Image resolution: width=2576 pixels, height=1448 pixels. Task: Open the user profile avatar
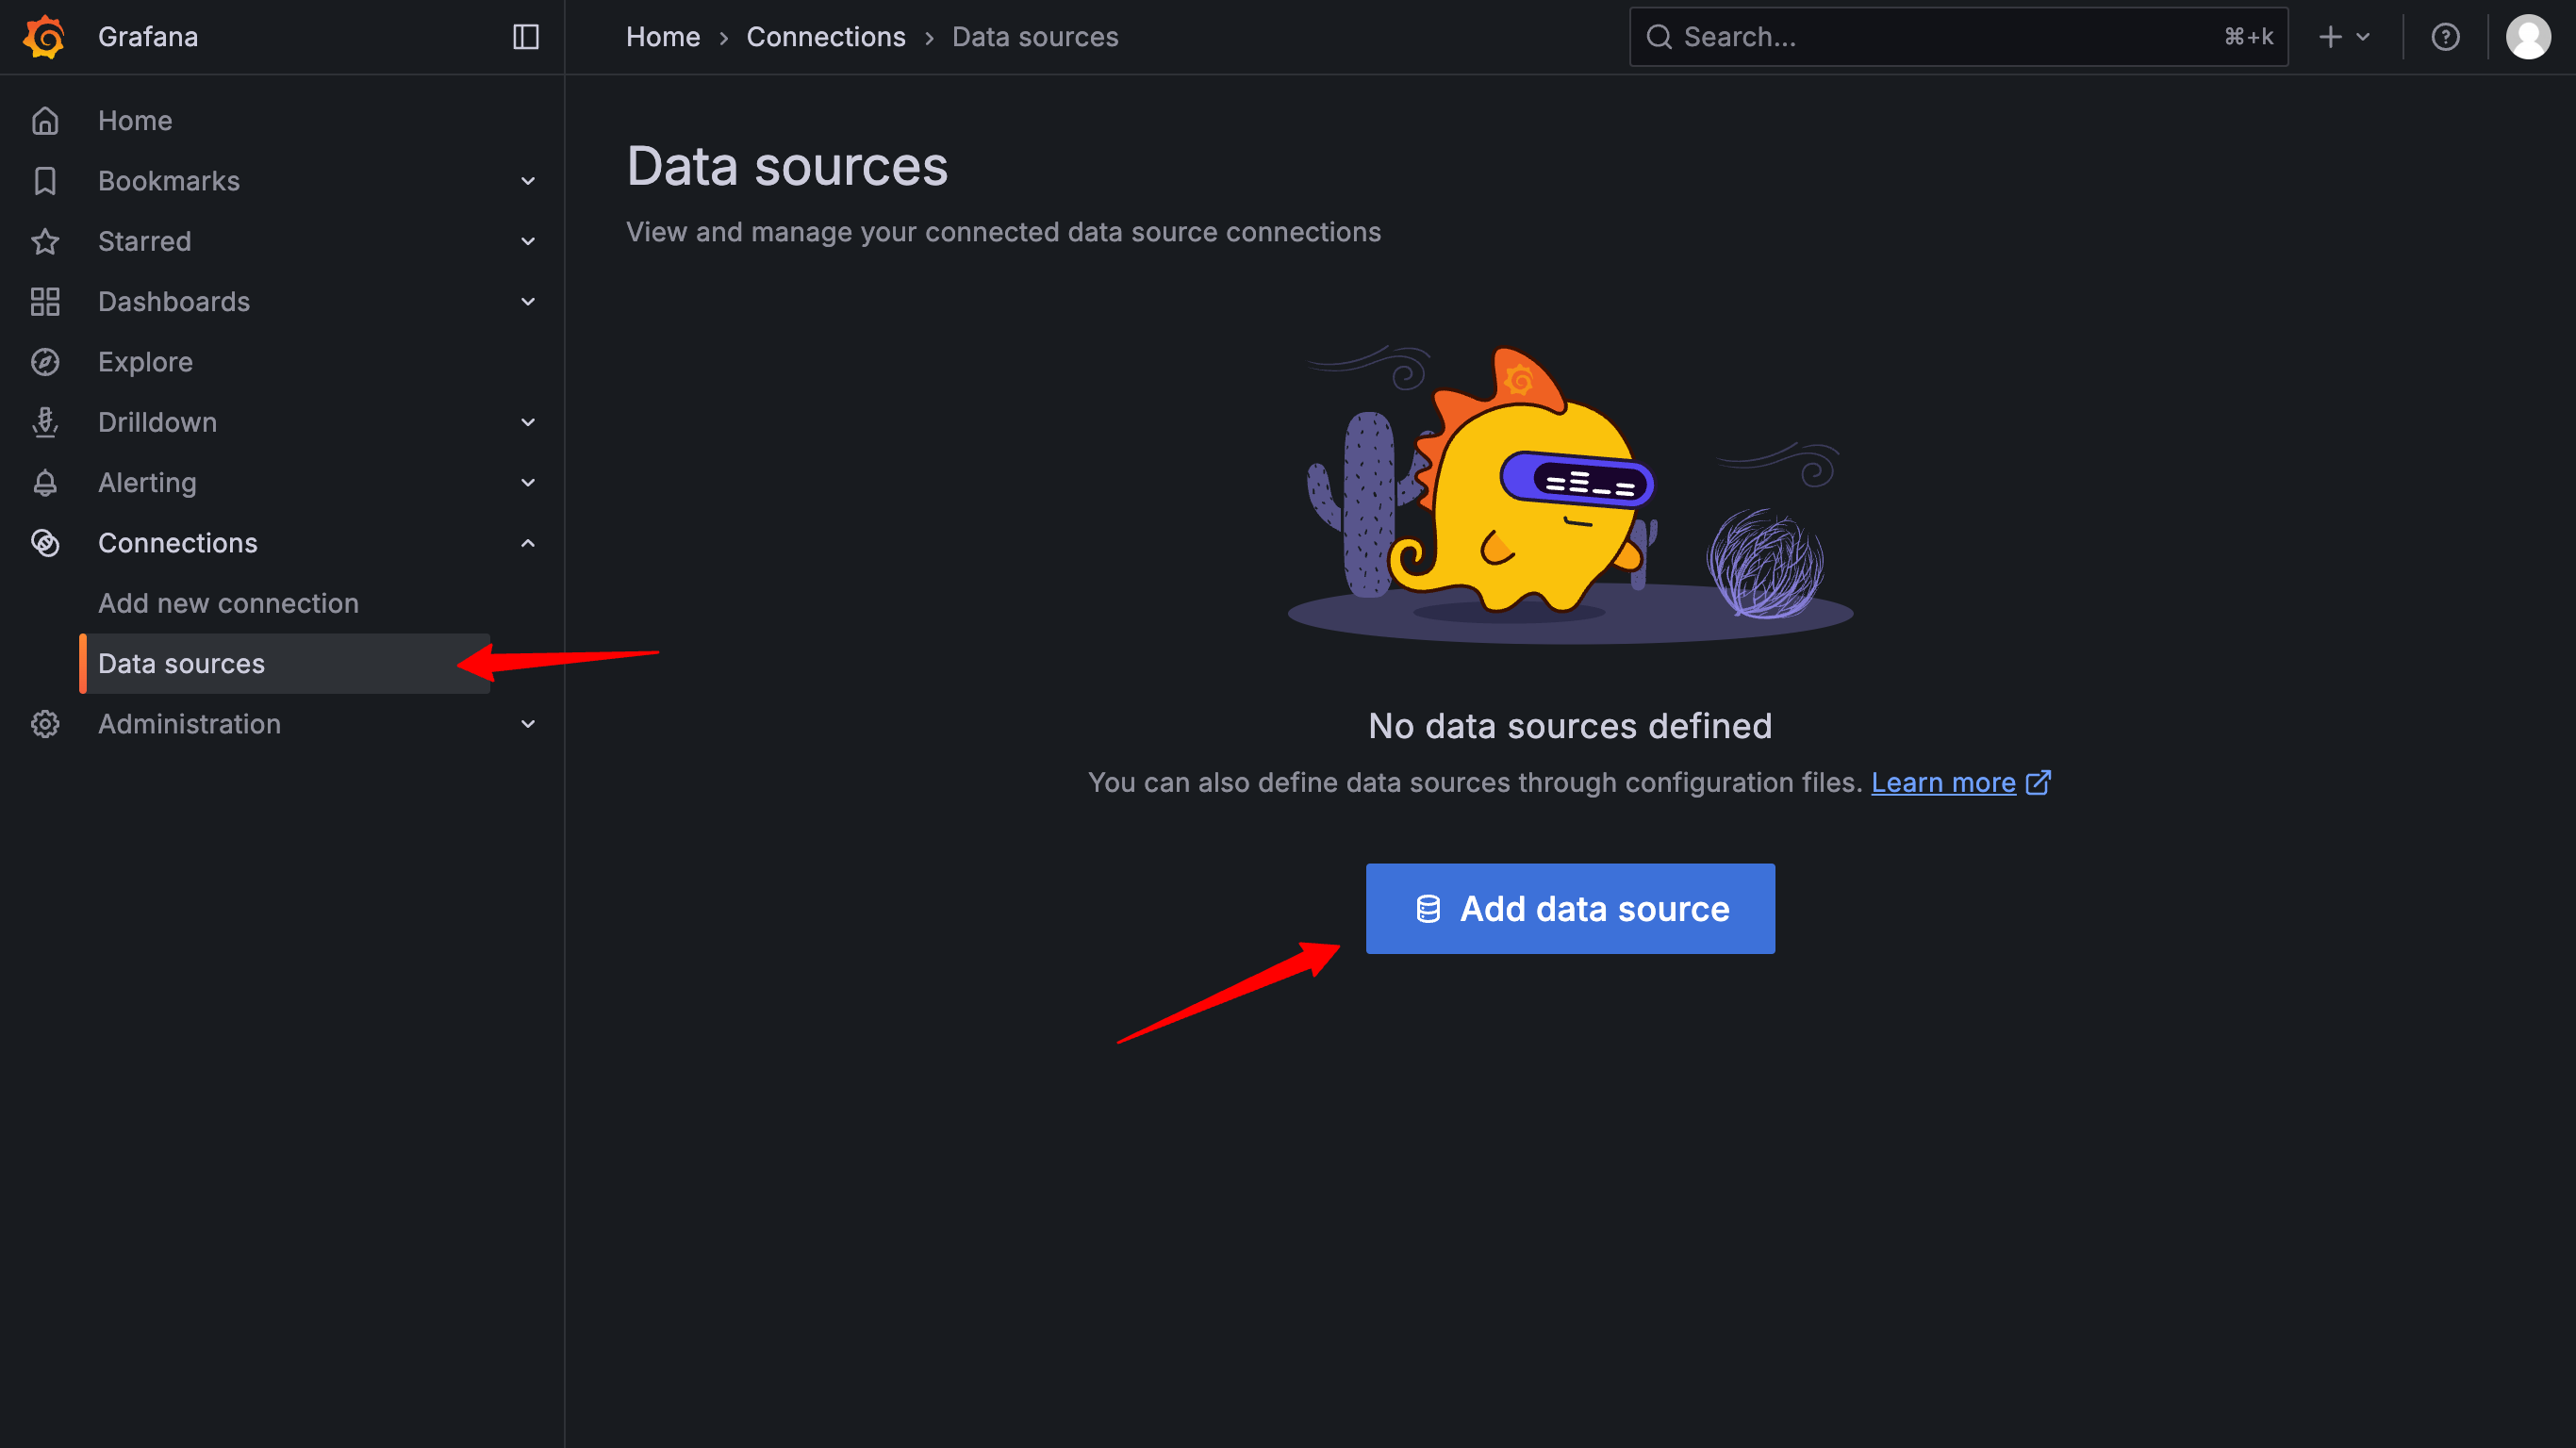(x=2527, y=37)
